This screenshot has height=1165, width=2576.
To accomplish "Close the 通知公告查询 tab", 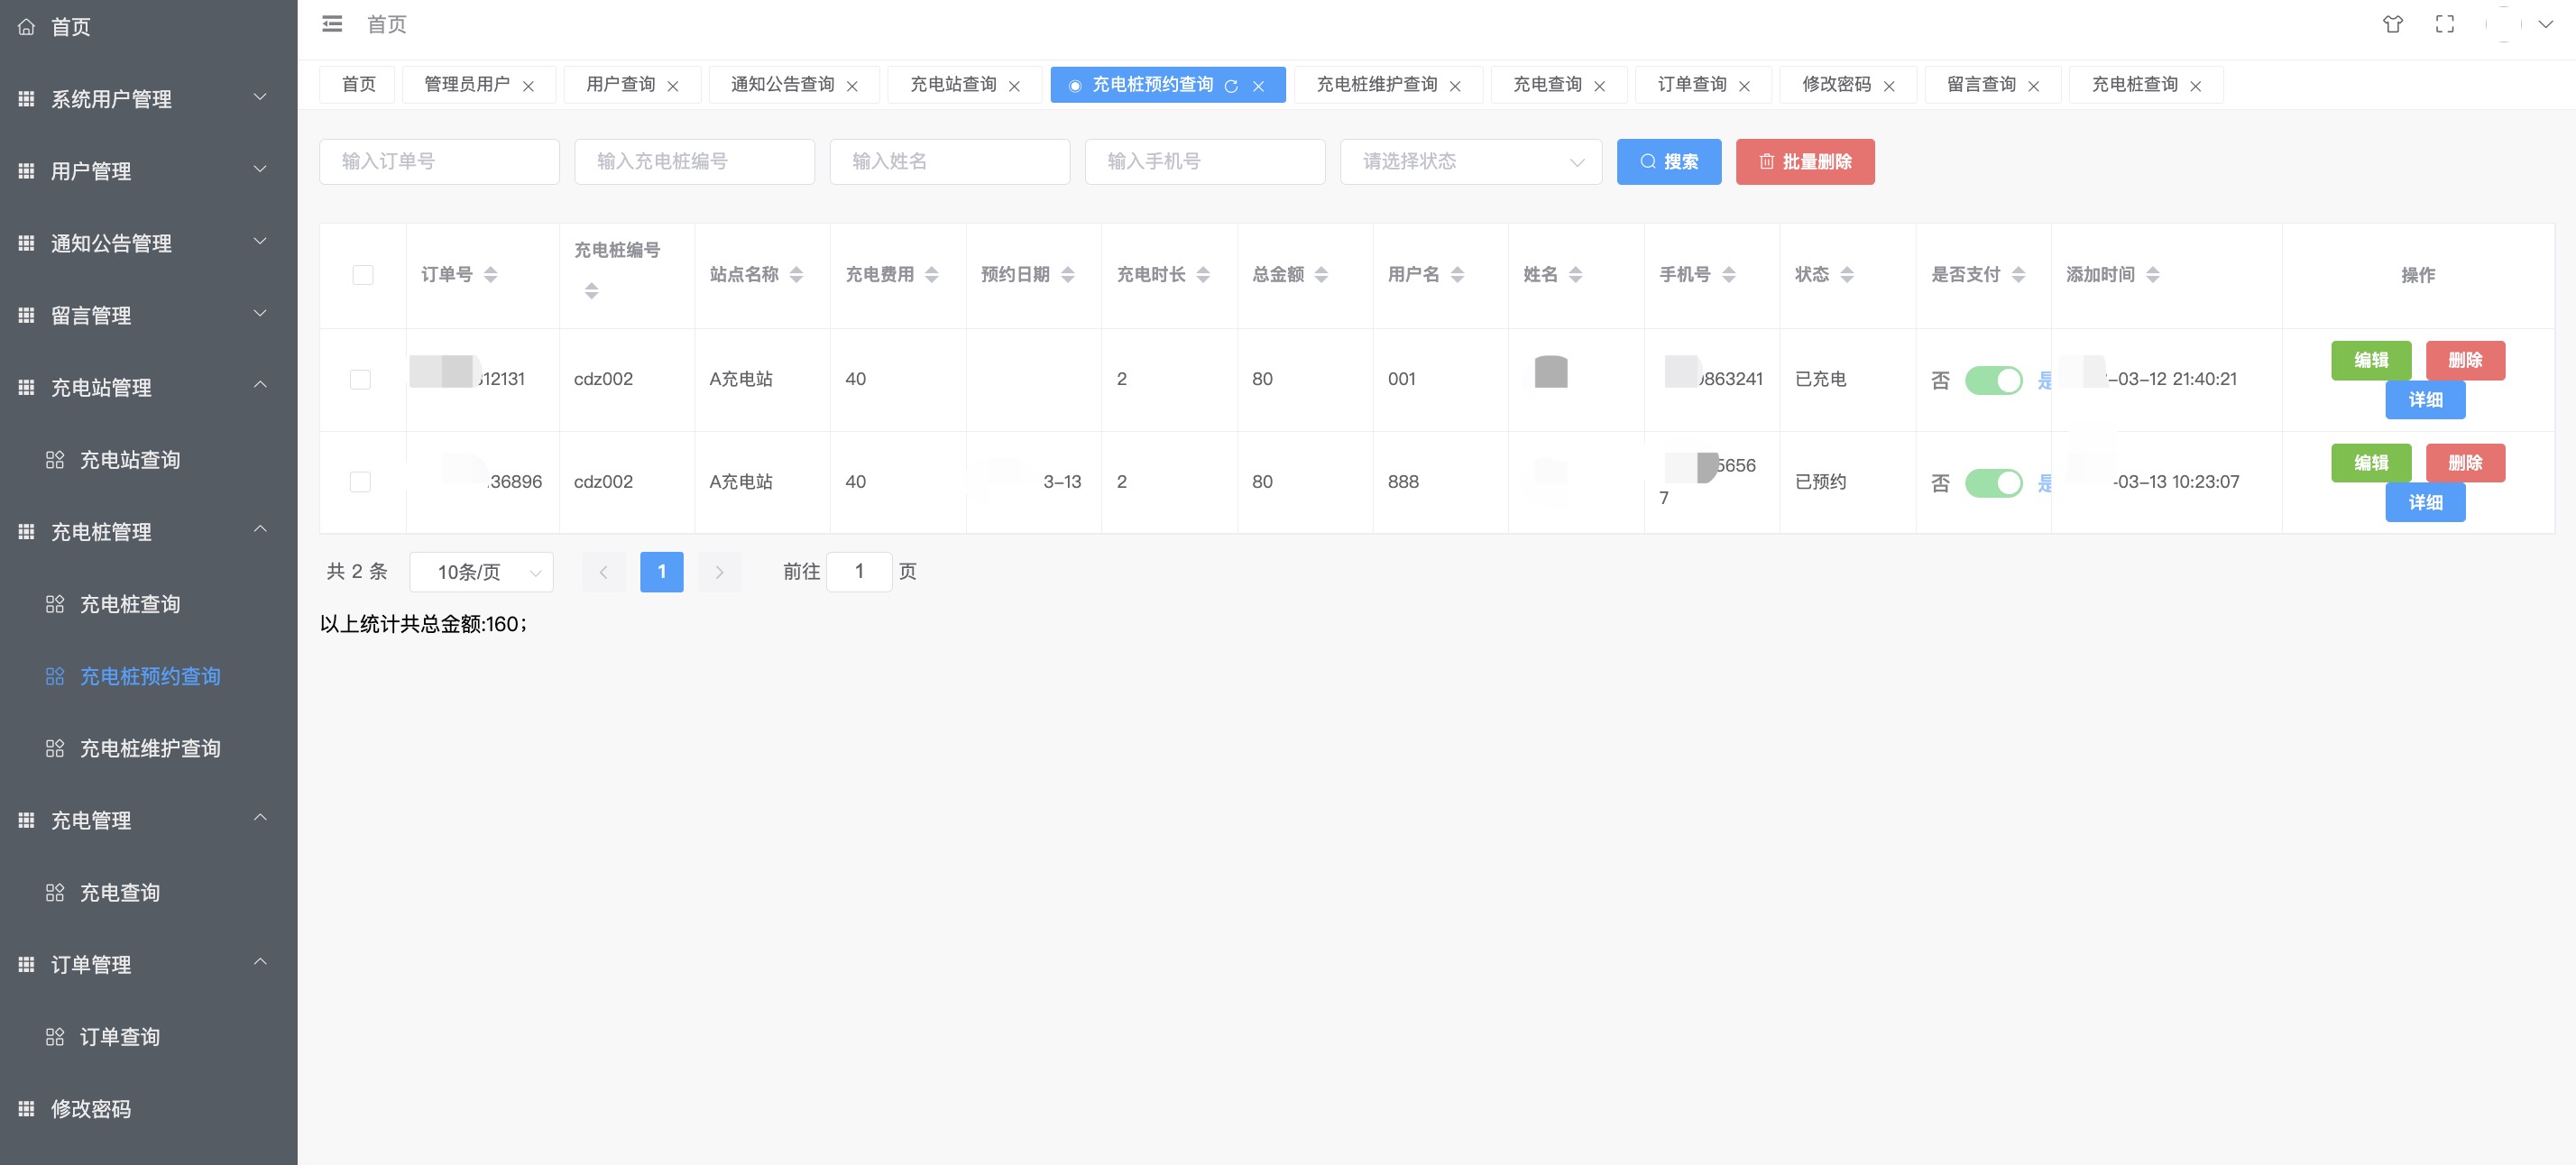I will tap(852, 86).
